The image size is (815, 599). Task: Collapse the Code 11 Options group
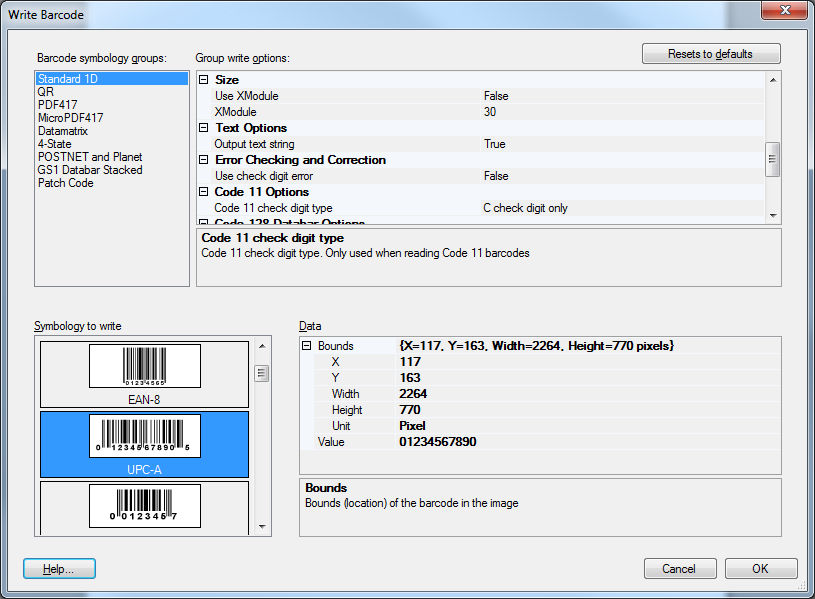click(x=204, y=192)
